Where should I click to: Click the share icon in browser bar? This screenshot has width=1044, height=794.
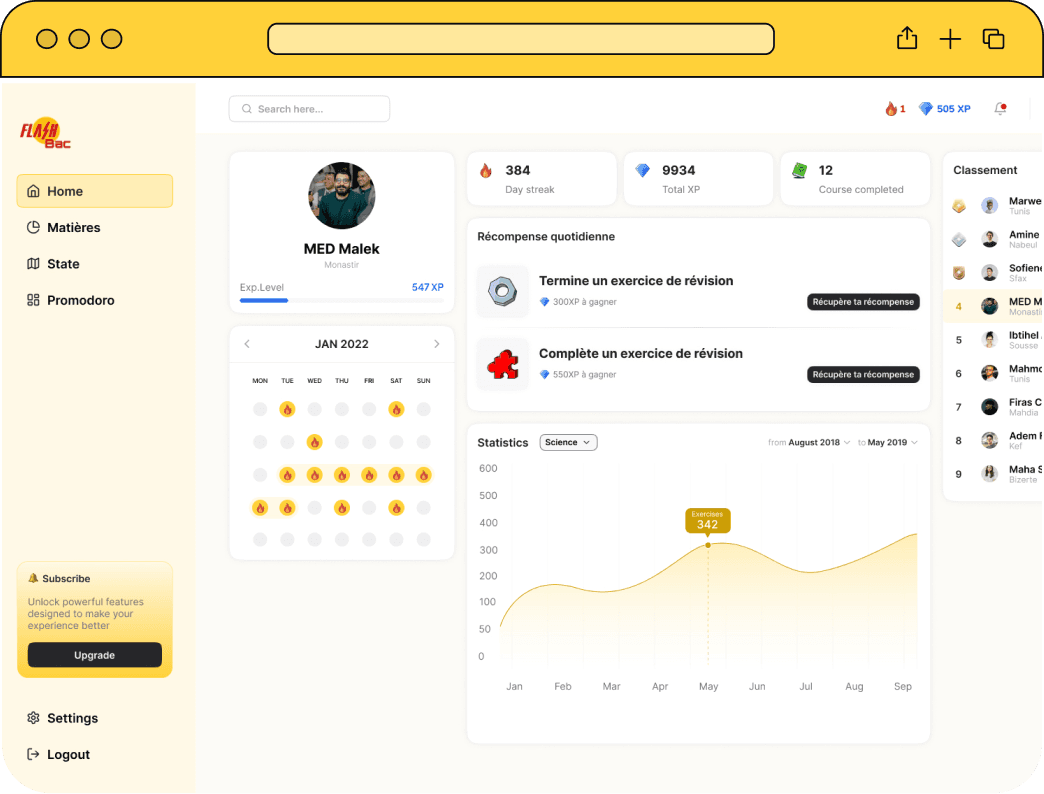906,39
